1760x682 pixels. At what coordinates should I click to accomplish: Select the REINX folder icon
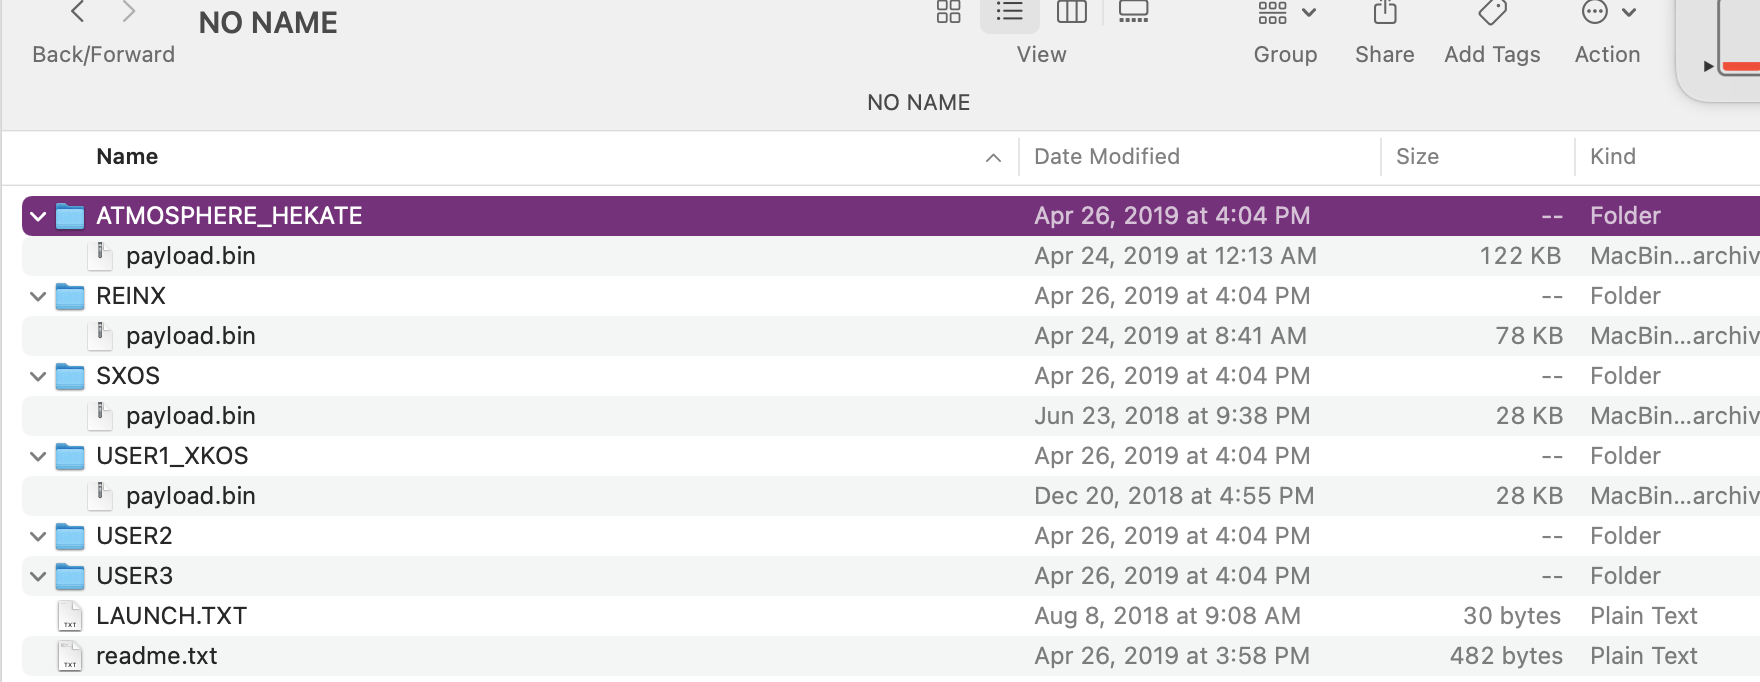coord(70,296)
